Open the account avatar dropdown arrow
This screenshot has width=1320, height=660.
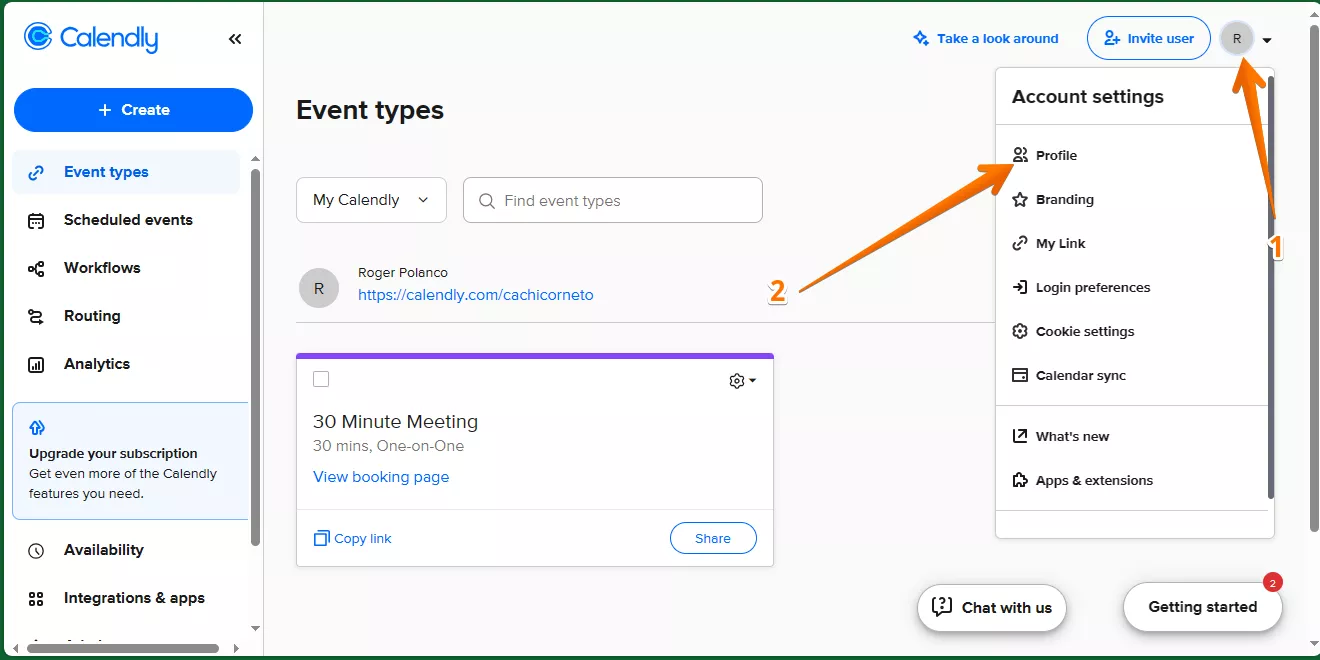[1267, 41]
